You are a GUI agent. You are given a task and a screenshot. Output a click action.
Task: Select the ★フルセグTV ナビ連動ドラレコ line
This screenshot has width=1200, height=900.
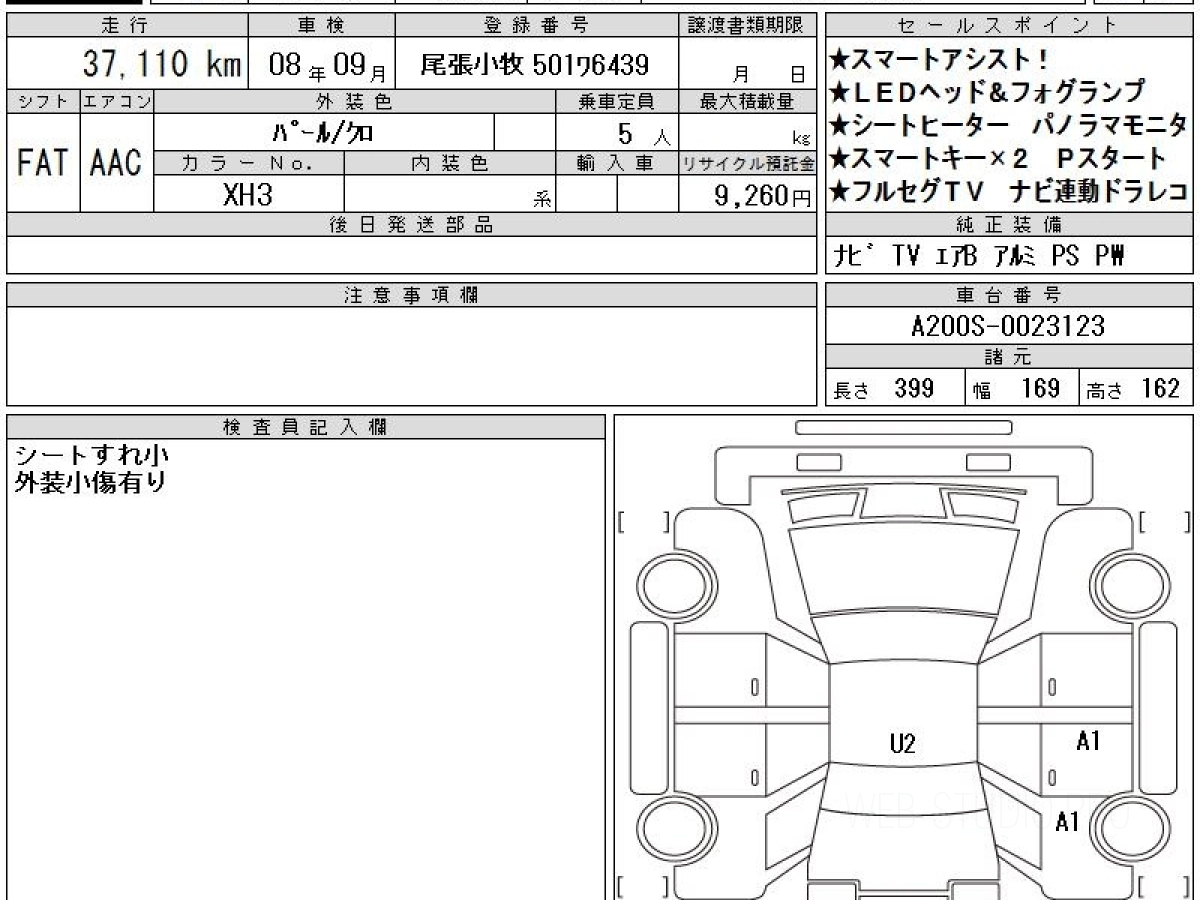pos(1008,191)
